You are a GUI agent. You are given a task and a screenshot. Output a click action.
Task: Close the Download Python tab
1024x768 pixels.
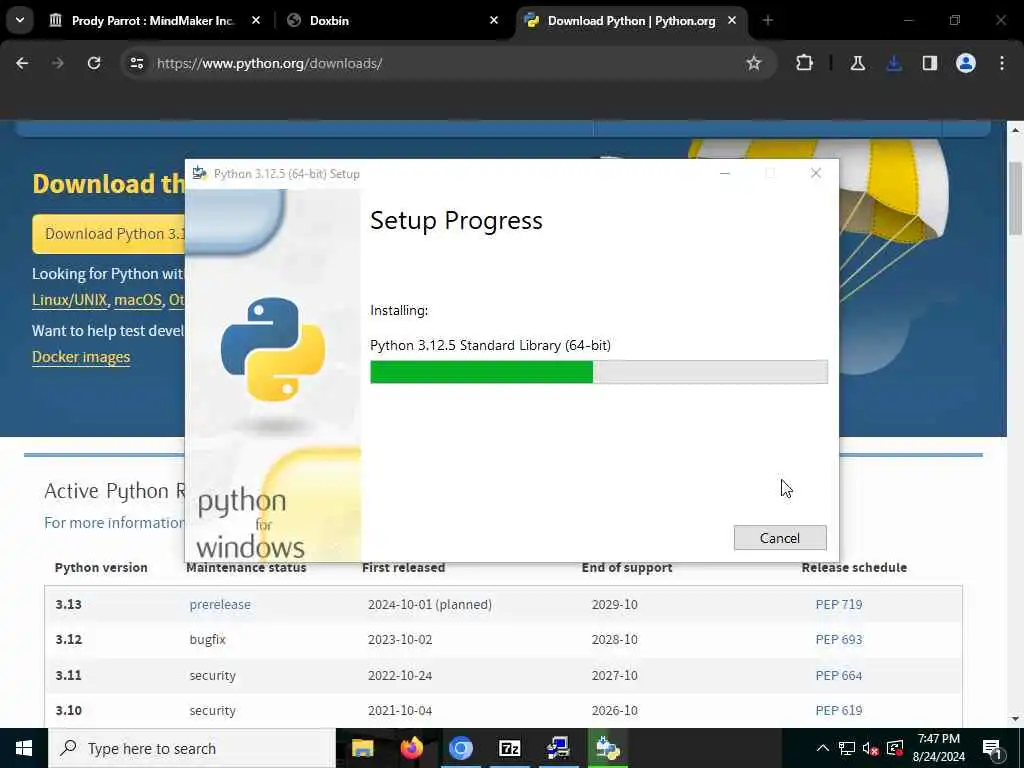tap(732, 21)
